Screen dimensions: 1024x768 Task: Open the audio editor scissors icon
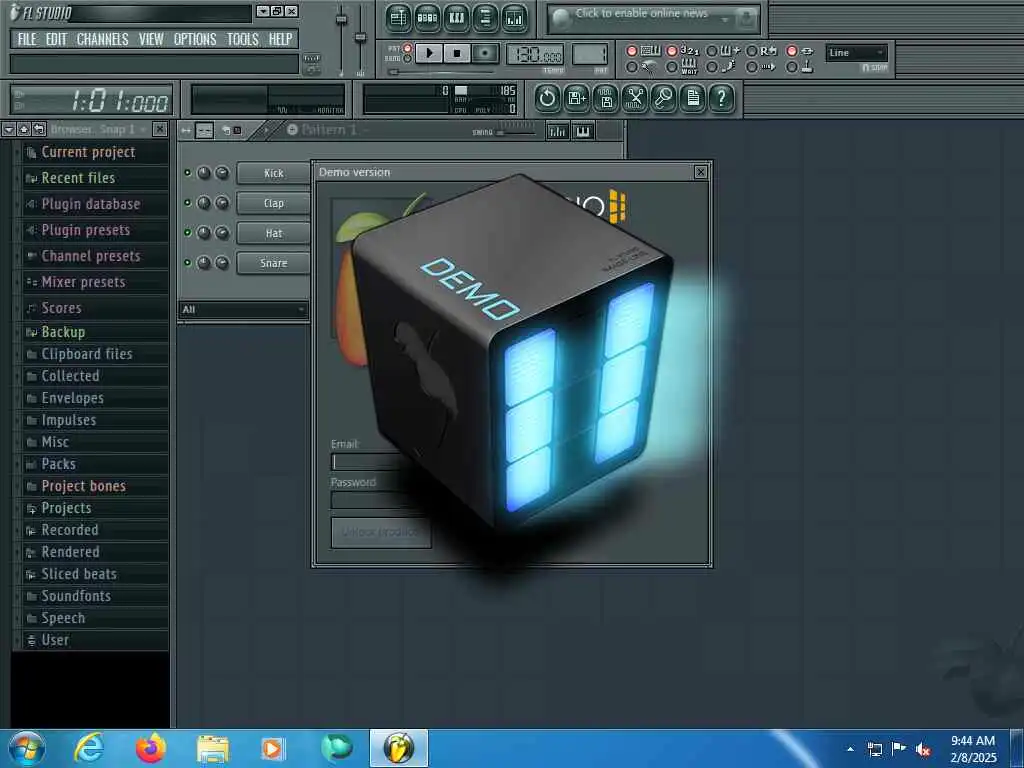635,99
